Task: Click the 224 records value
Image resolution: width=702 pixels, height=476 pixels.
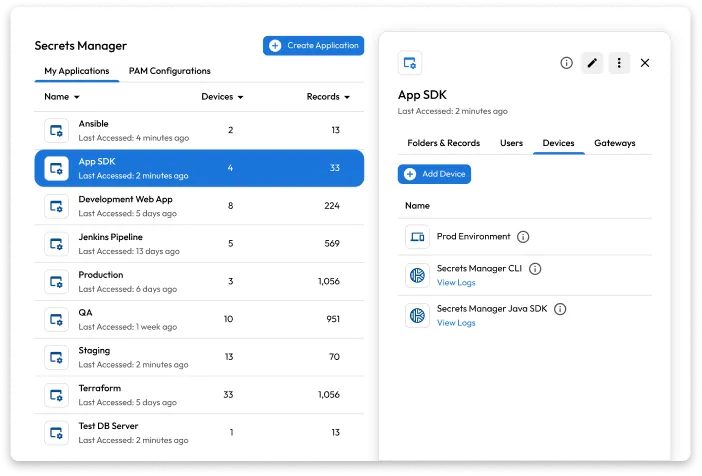Action: tap(332, 206)
